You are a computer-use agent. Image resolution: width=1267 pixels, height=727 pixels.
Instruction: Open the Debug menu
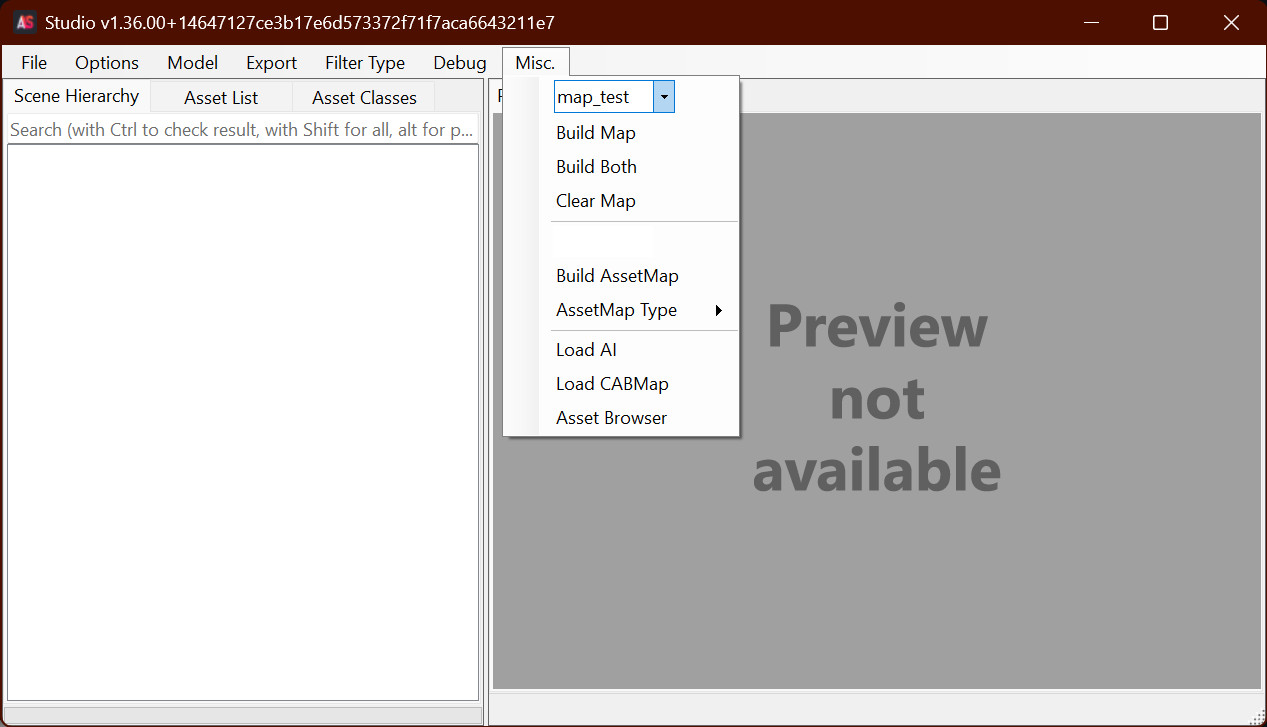(x=460, y=62)
